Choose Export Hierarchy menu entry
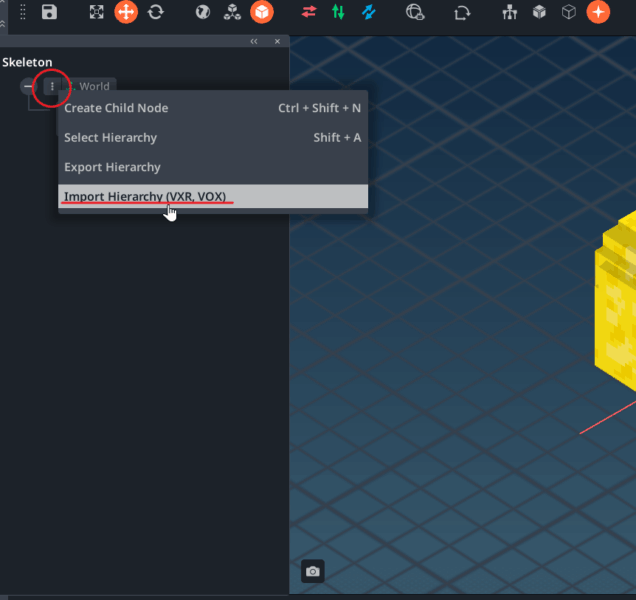636x600 pixels. (x=213, y=167)
